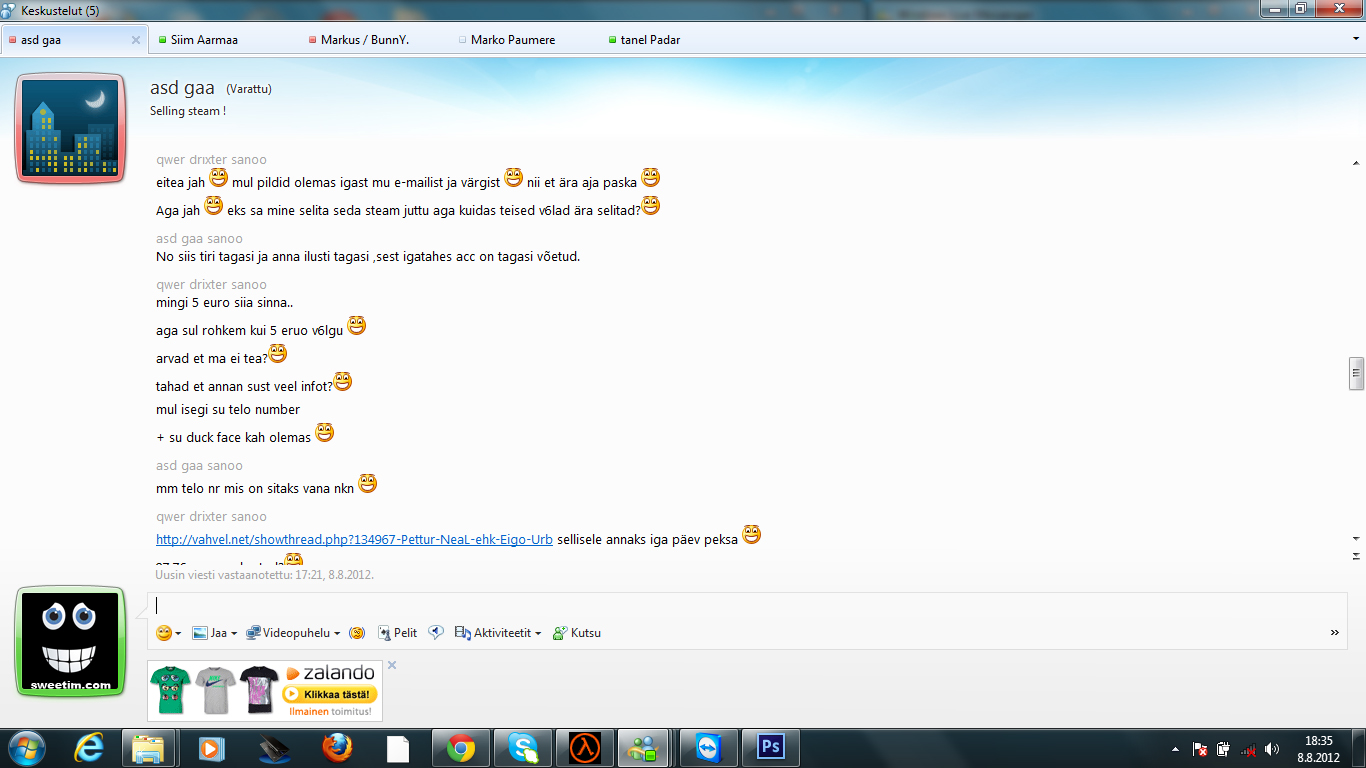
Task: Click the asd gaa contact name header
Action: click(x=182, y=88)
